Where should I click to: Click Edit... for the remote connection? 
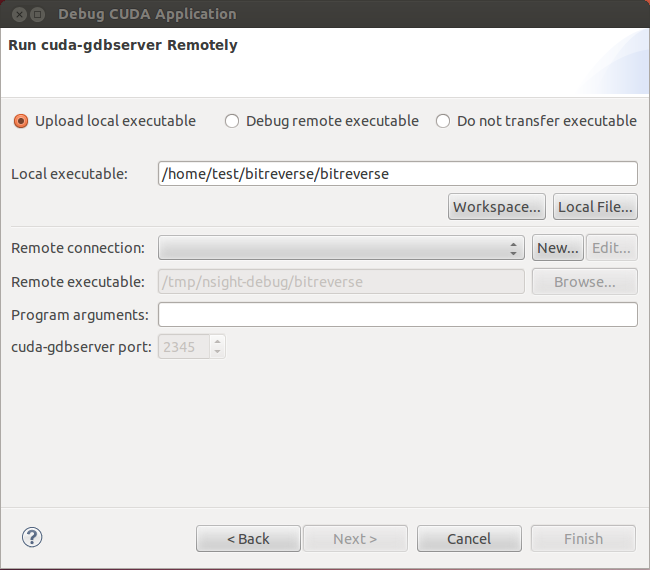611,248
